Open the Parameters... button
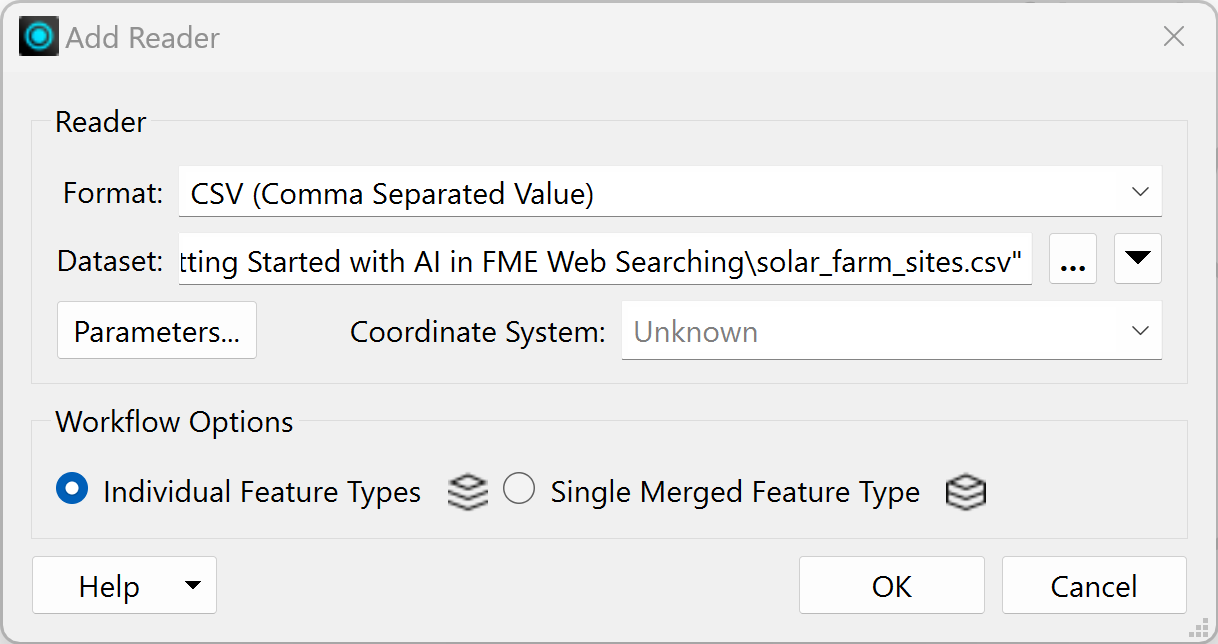The height and width of the screenshot is (644, 1218). pos(157,331)
